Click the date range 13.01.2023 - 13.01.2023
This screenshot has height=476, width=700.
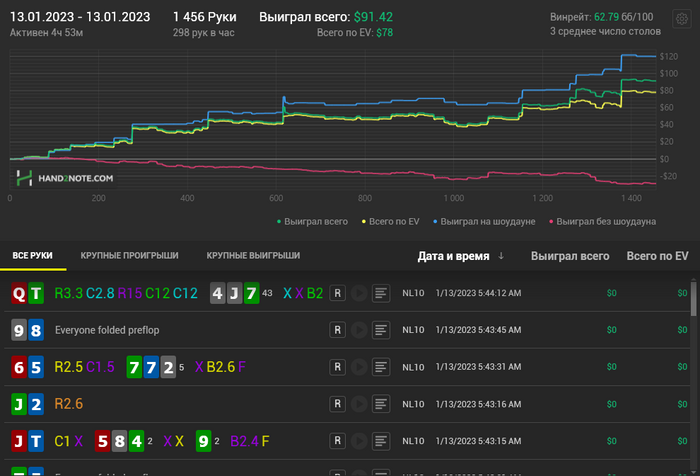80,17
